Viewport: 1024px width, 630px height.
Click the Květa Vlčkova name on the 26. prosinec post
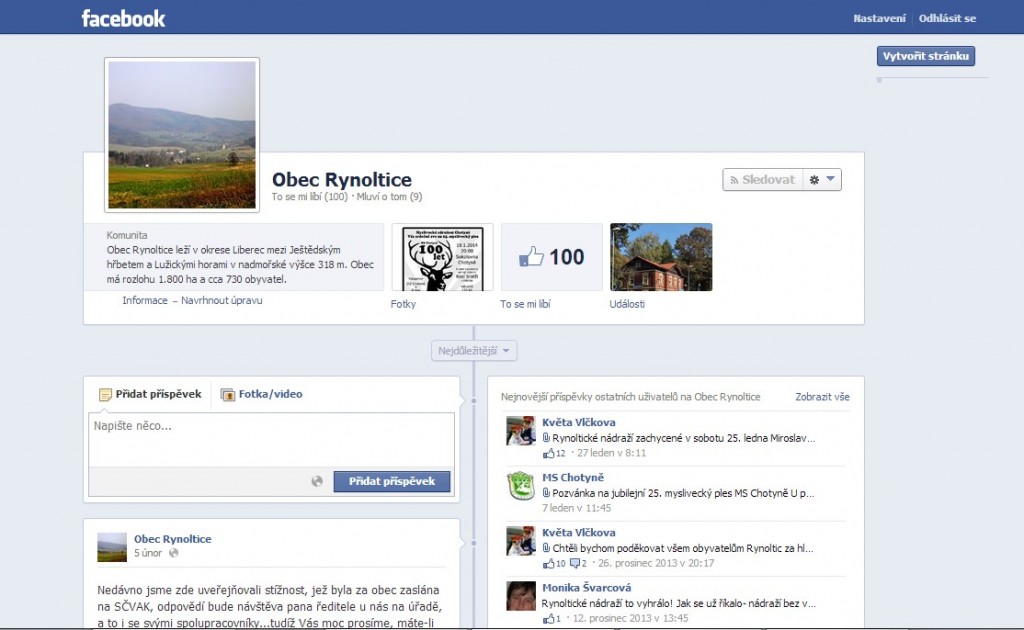tap(579, 533)
